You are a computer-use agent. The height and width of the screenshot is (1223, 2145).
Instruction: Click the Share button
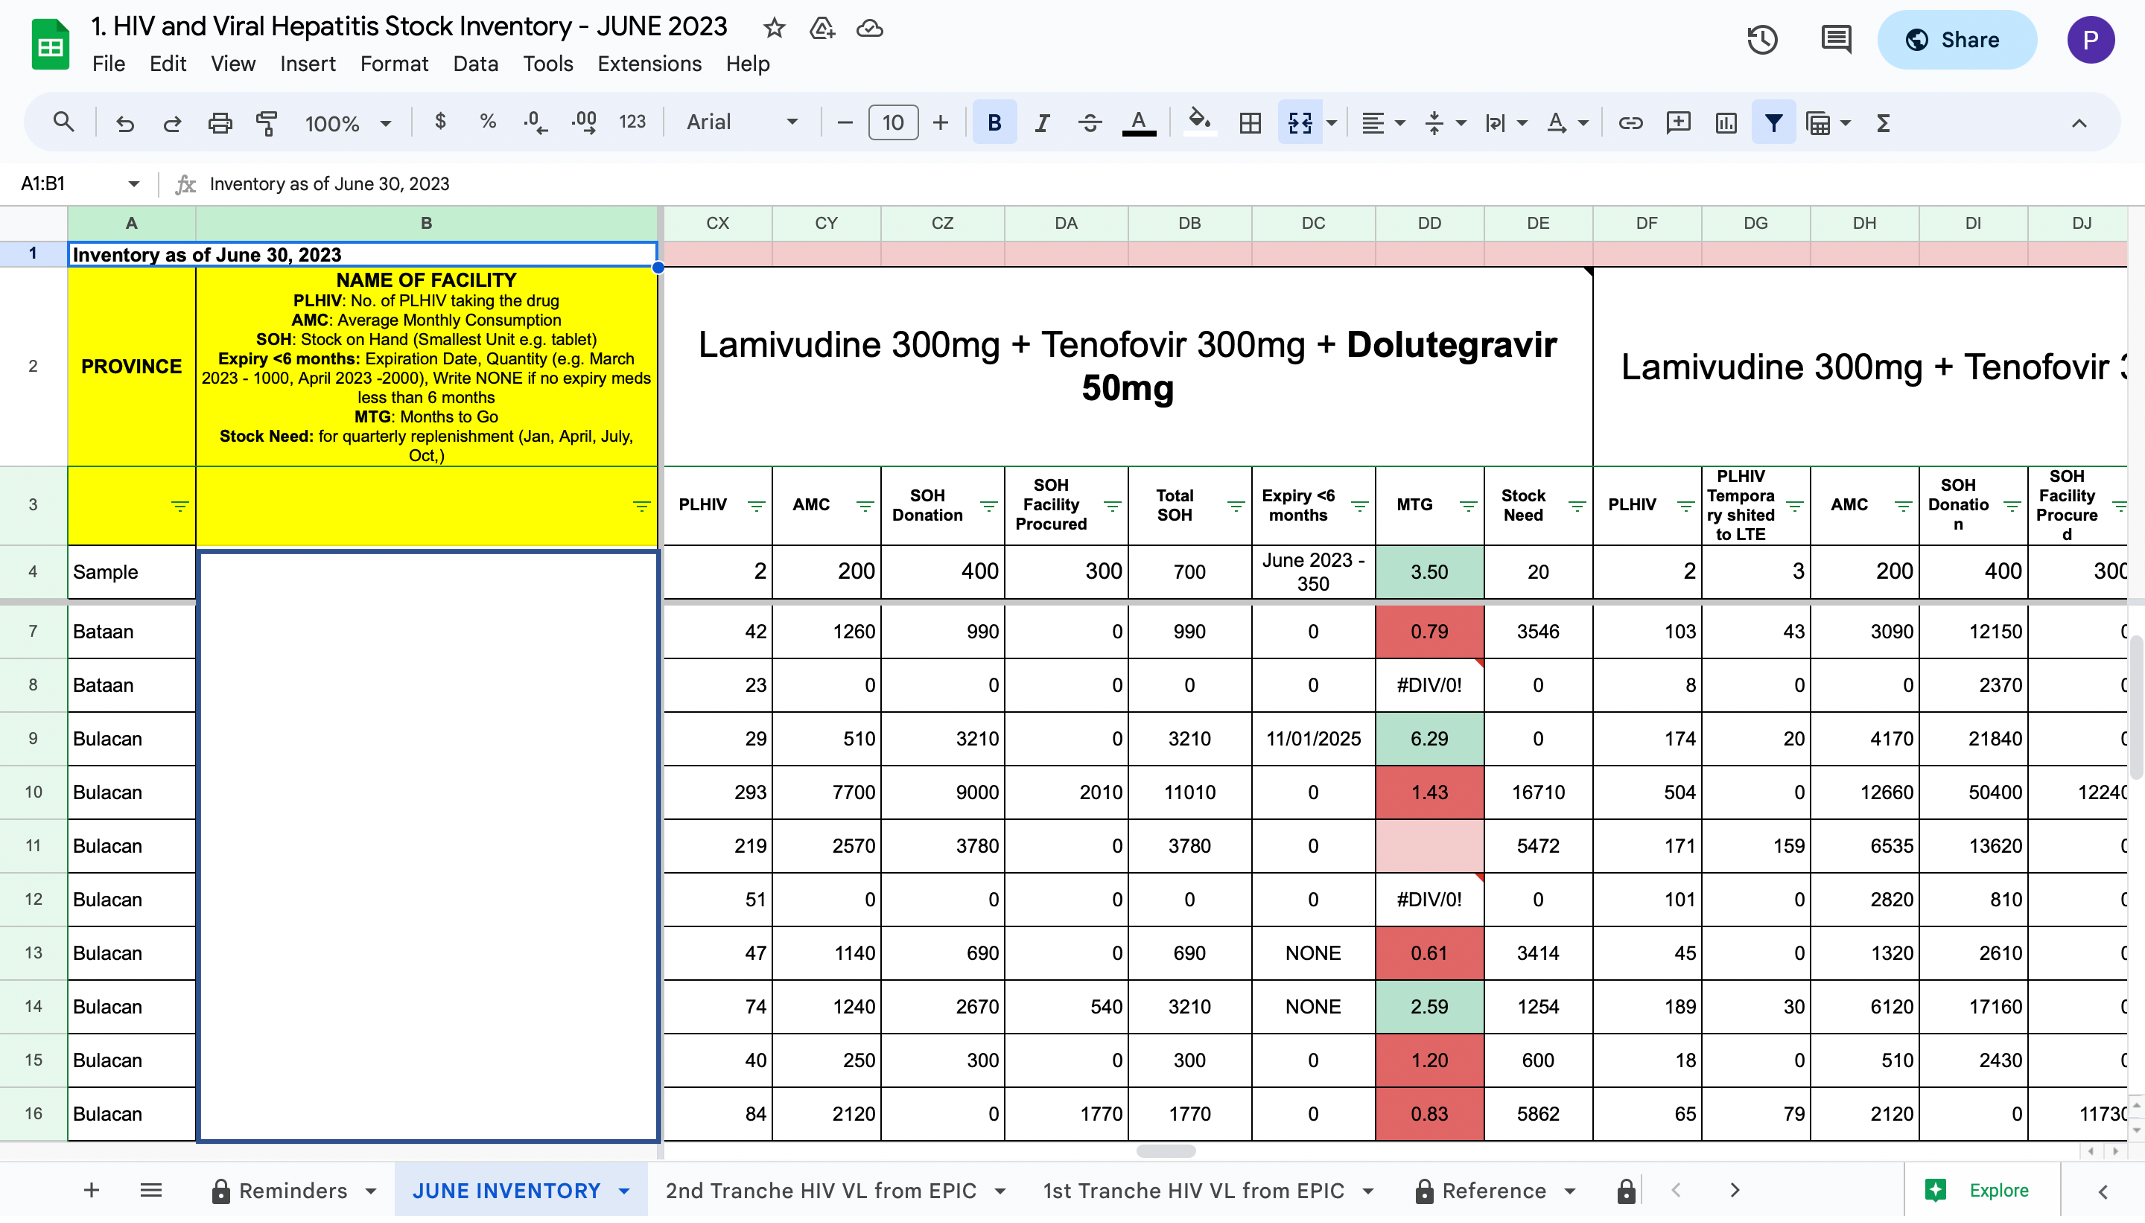[x=1955, y=40]
